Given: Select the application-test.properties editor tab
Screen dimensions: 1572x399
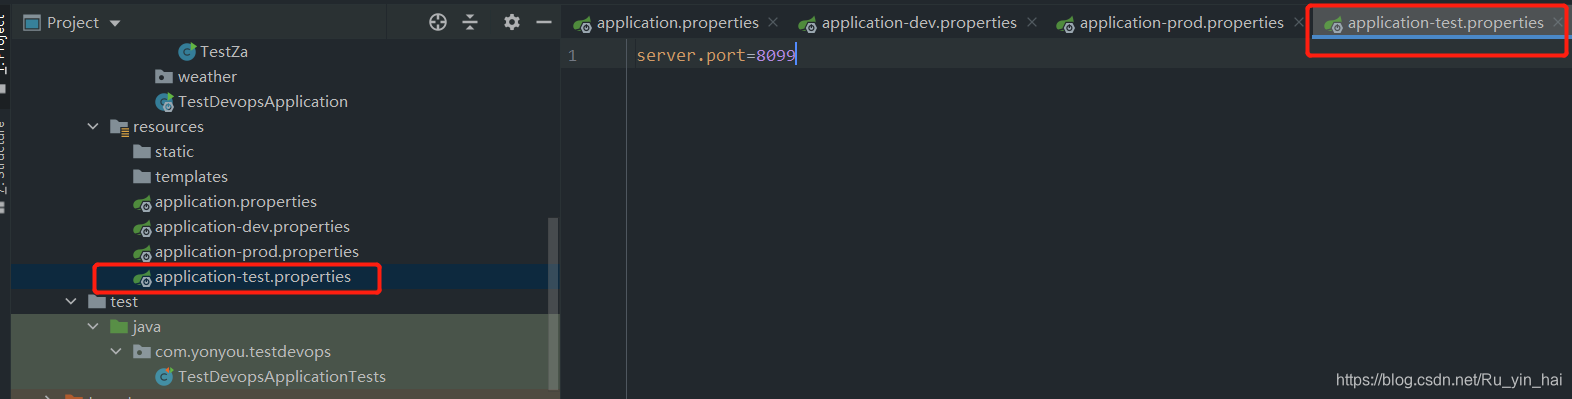Looking at the screenshot, I should (x=1434, y=22).
